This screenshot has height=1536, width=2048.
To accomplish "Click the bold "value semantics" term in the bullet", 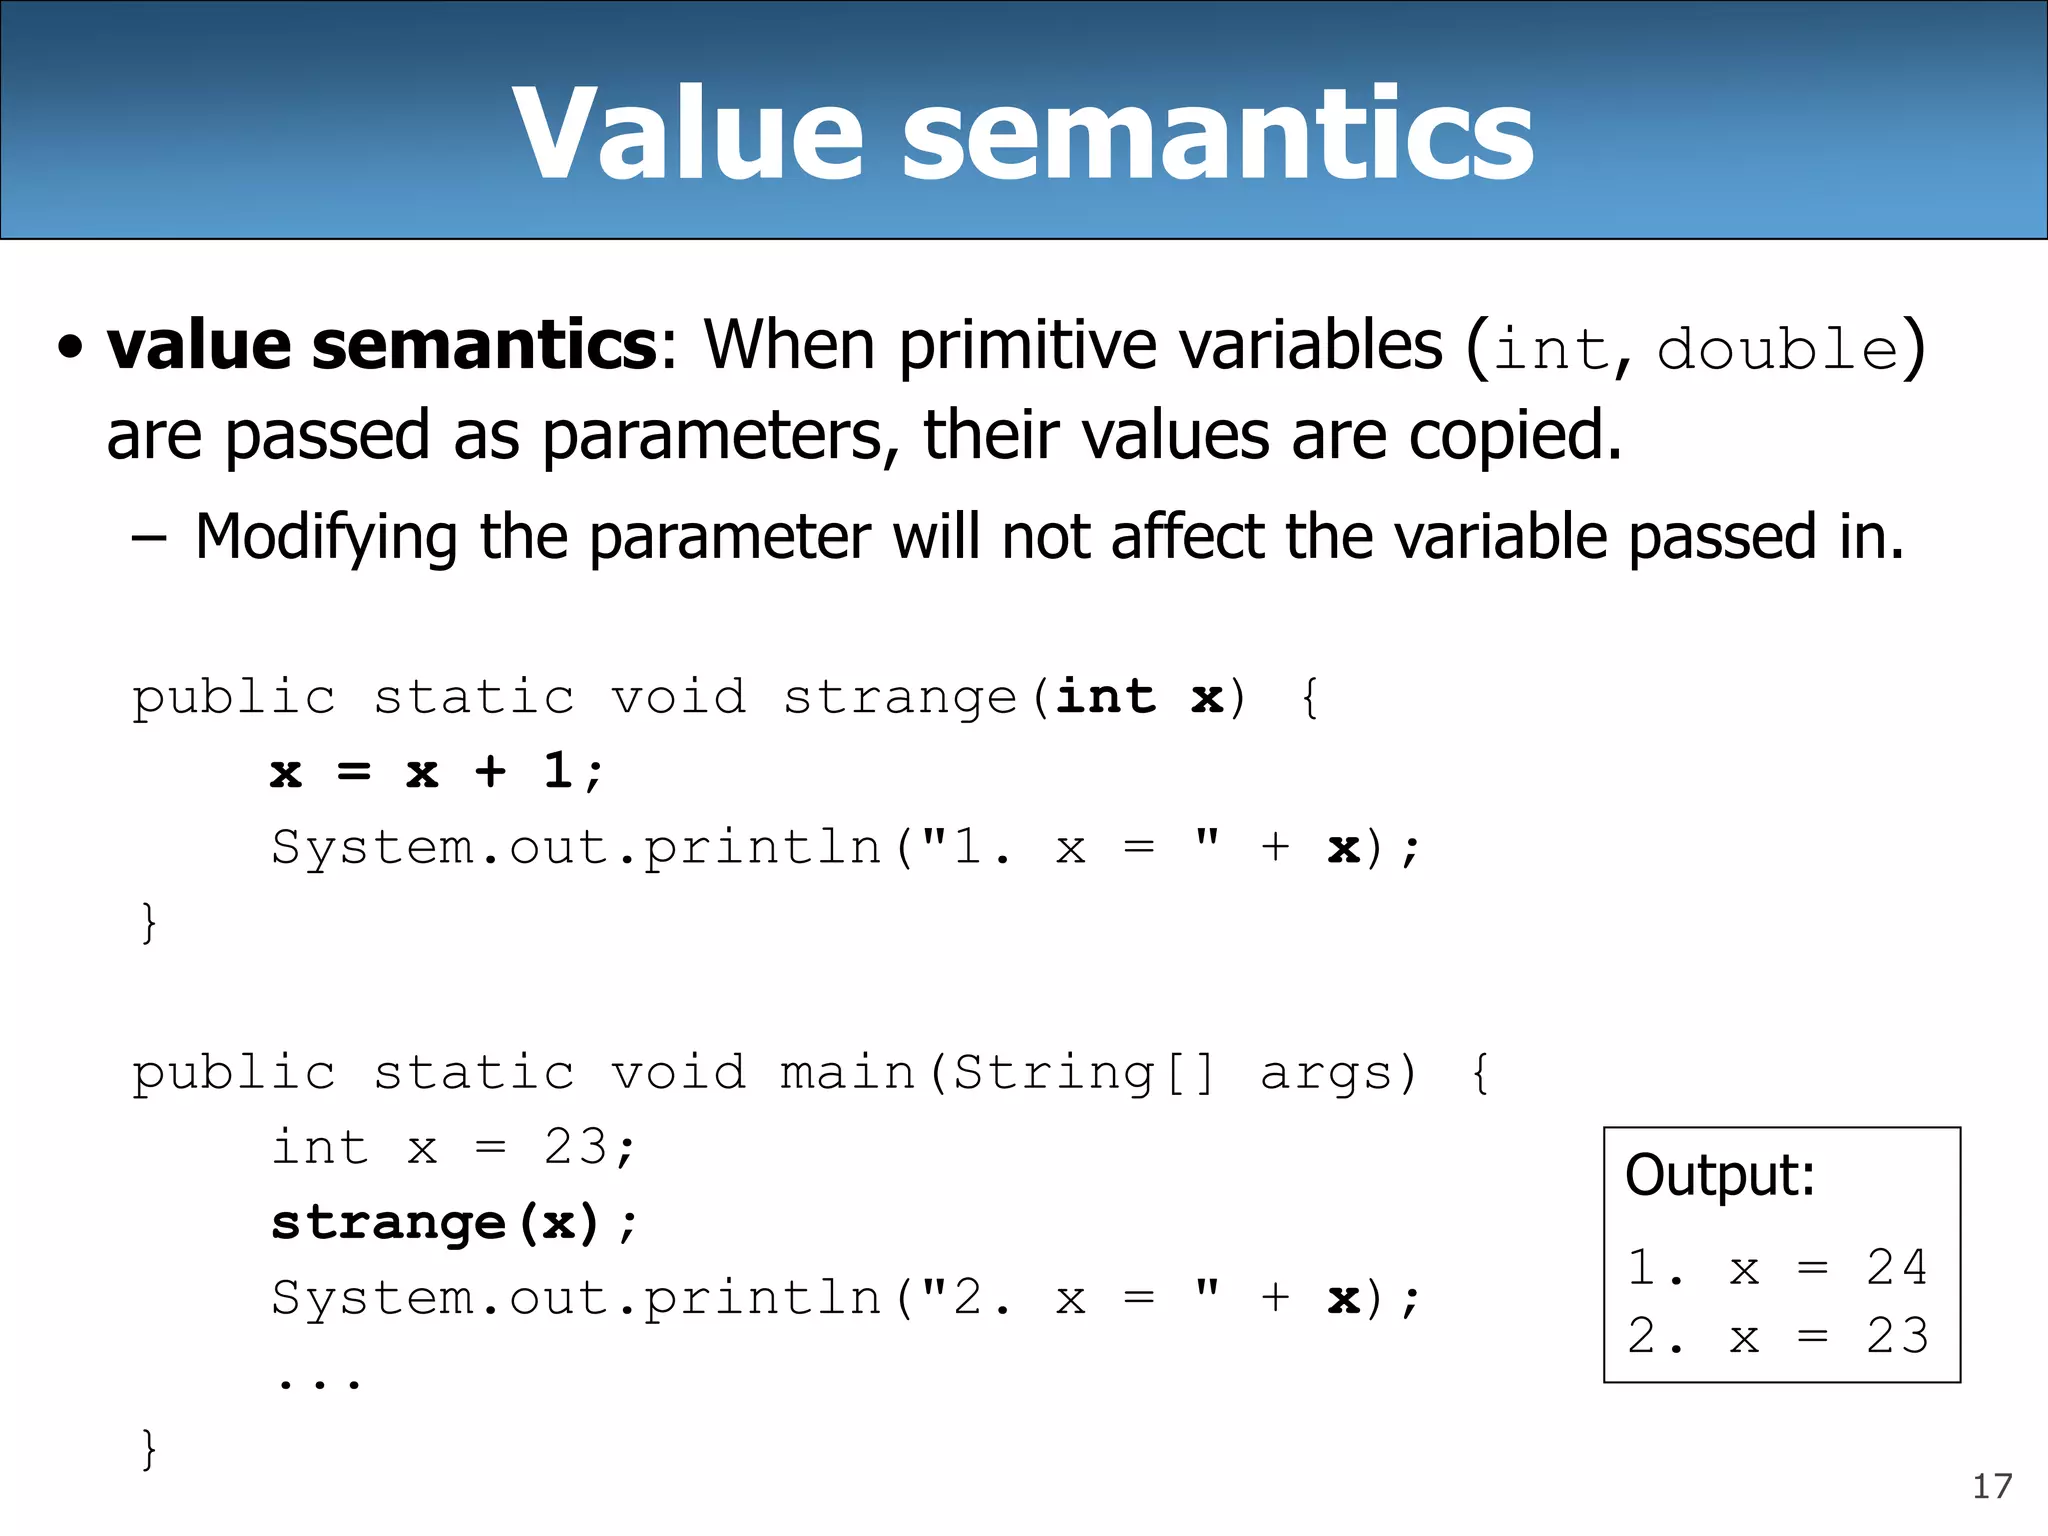I will point(381,346).
